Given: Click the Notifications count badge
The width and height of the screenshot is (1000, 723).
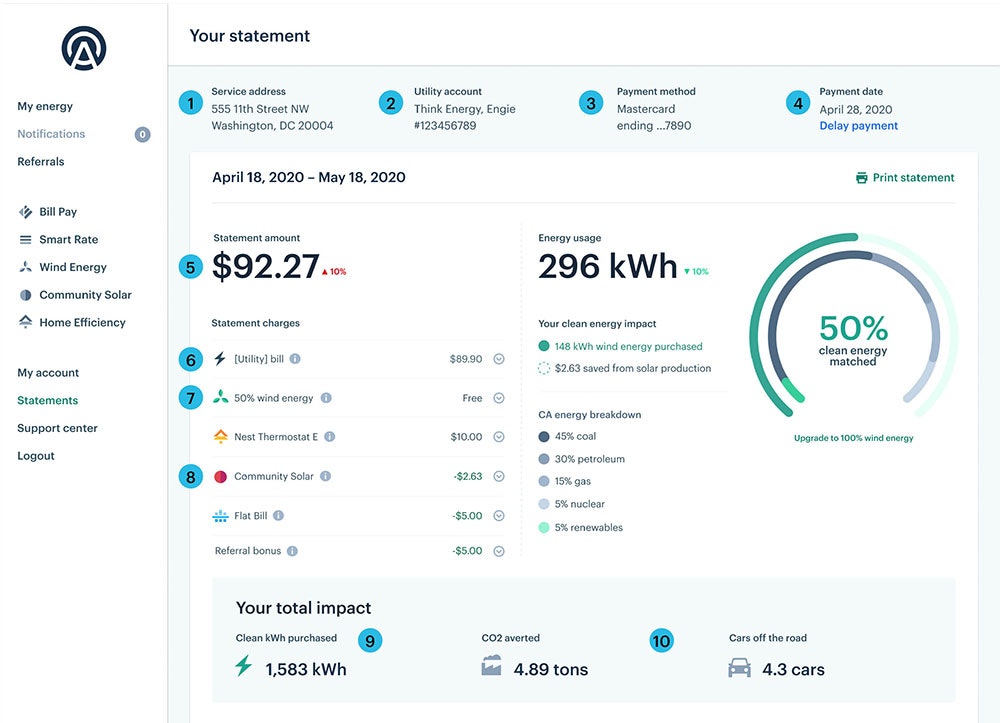Looking at the screenshot, I should click(142, 134).
